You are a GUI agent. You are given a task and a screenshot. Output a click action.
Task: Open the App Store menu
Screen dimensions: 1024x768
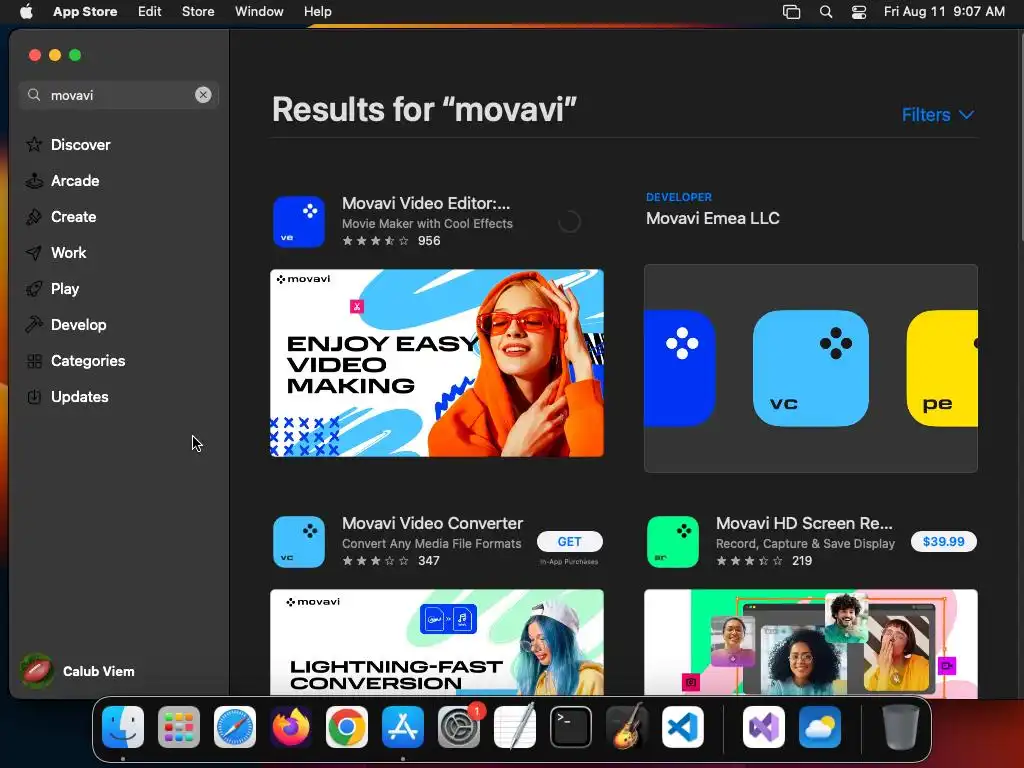coord(85,12)
